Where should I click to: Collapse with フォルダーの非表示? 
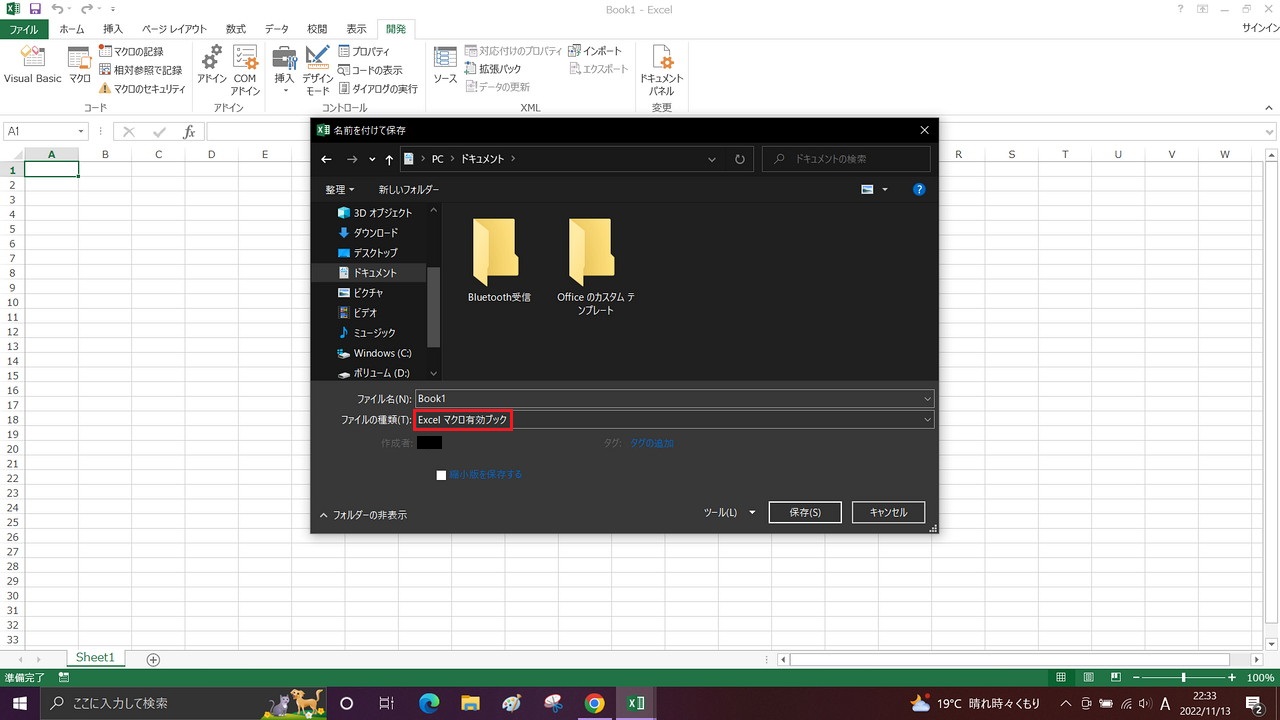(363, 515)
